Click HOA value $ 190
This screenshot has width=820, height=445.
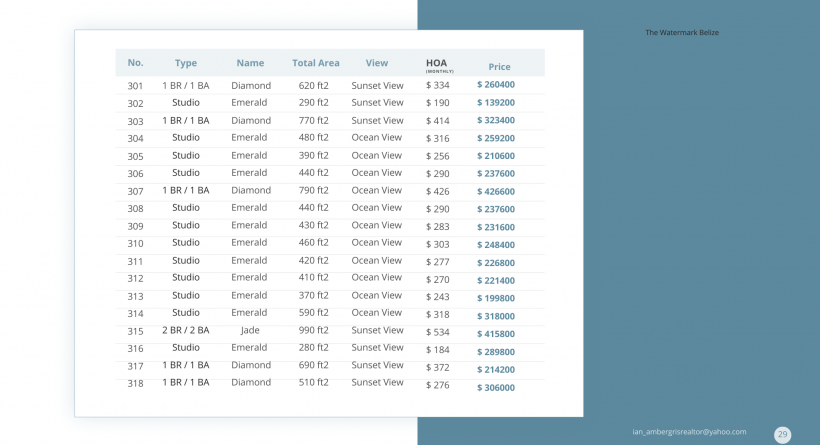438,103
